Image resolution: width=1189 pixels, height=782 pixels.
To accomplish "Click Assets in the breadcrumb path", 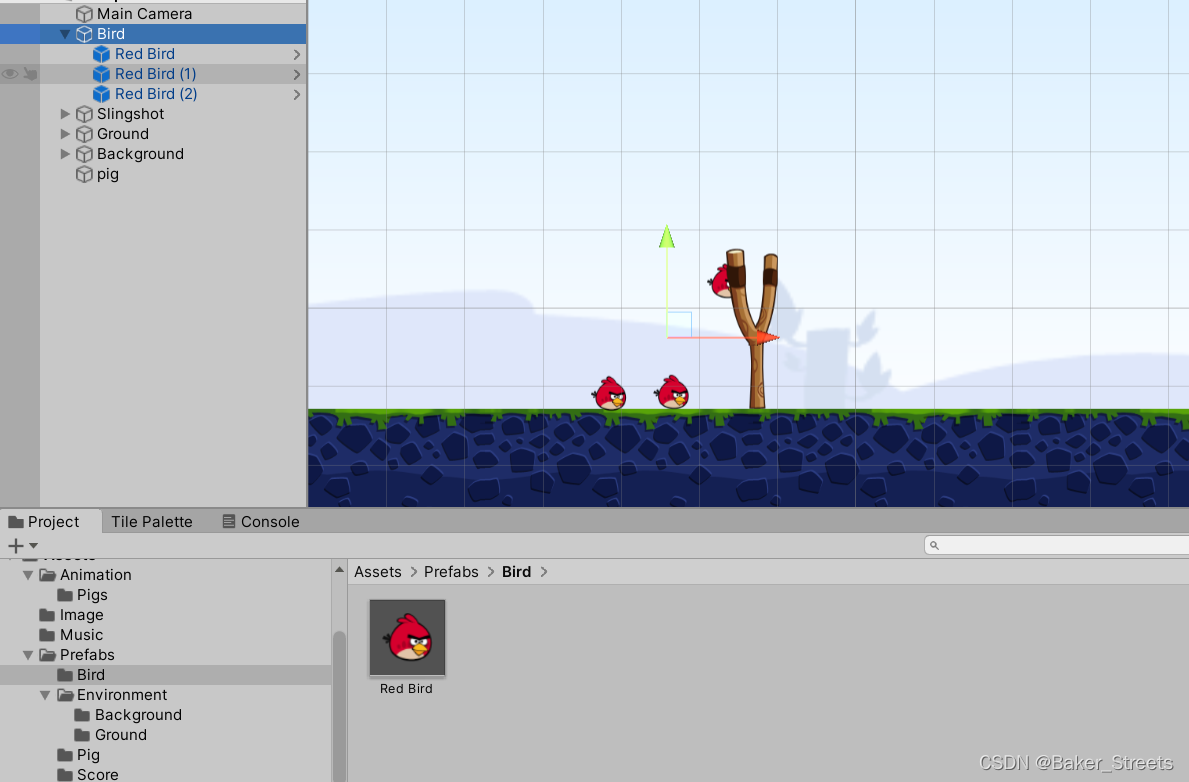I will click(x=378, y=572).
